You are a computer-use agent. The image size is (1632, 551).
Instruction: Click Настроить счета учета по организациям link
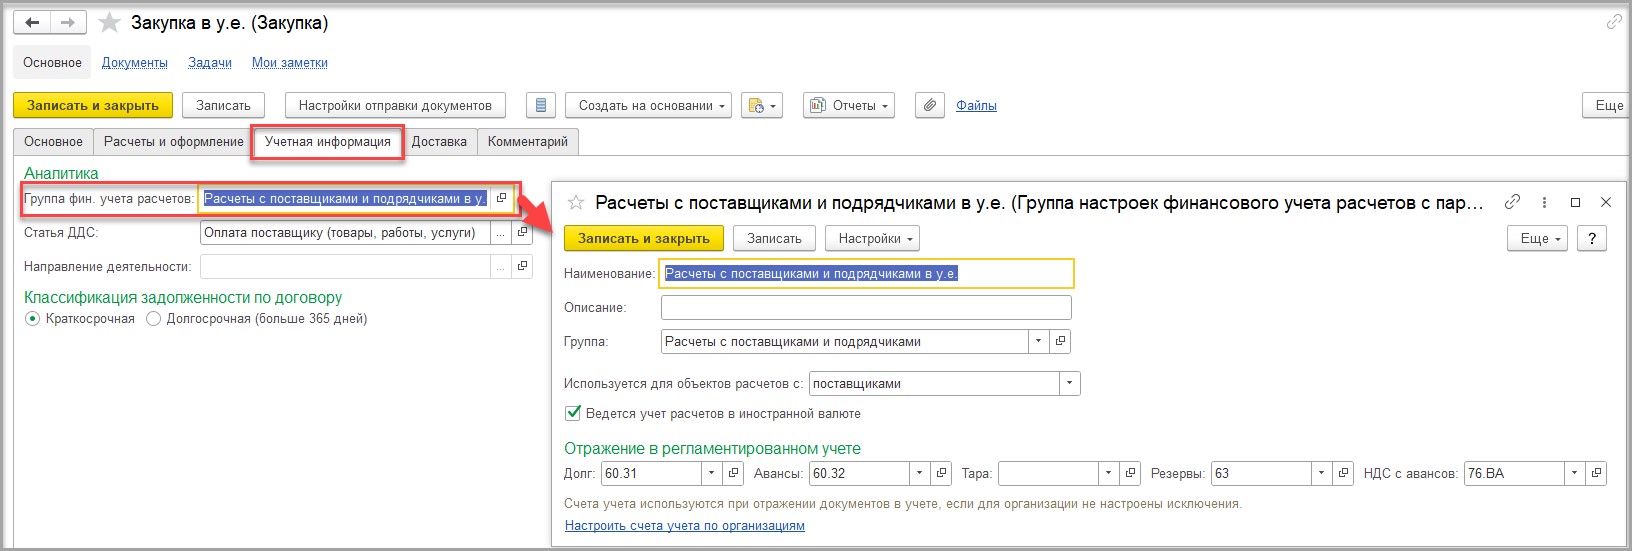click(684, 526)
